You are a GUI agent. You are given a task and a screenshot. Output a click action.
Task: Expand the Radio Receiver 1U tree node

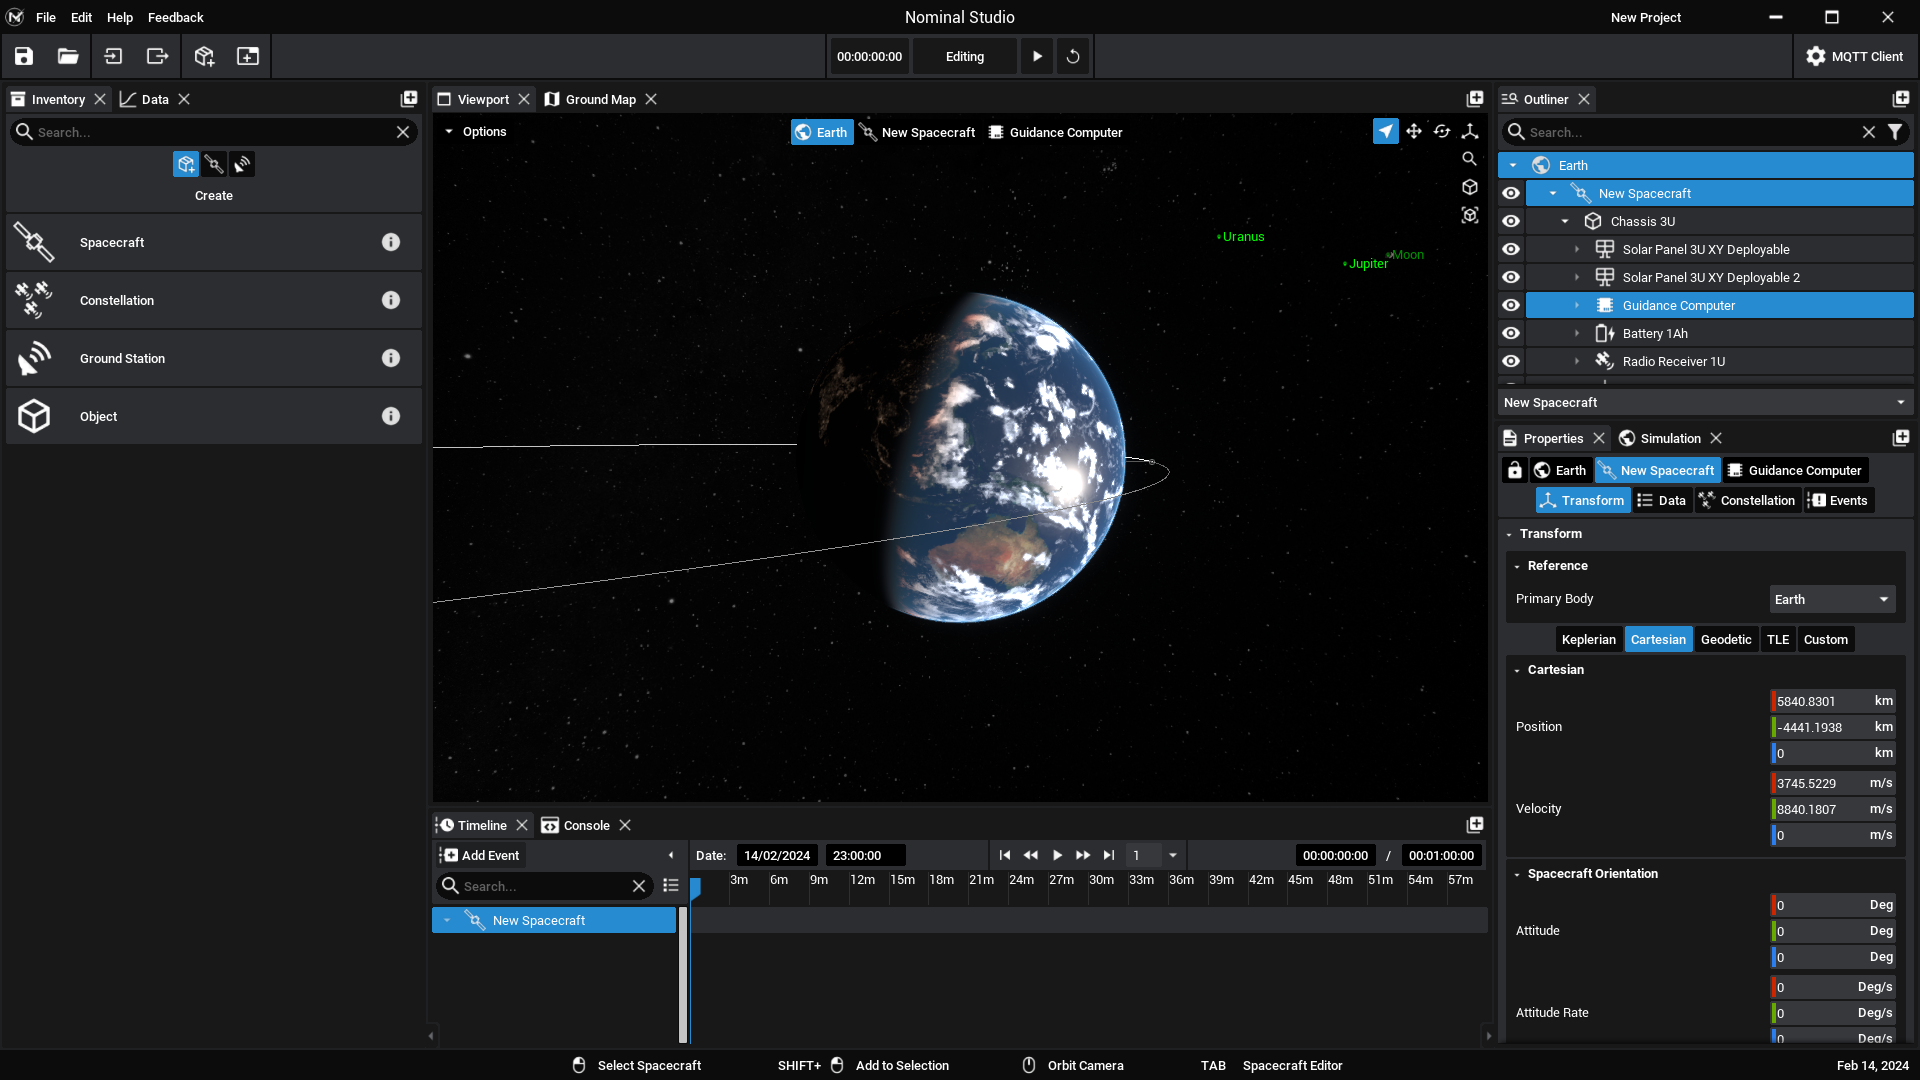1577,361
